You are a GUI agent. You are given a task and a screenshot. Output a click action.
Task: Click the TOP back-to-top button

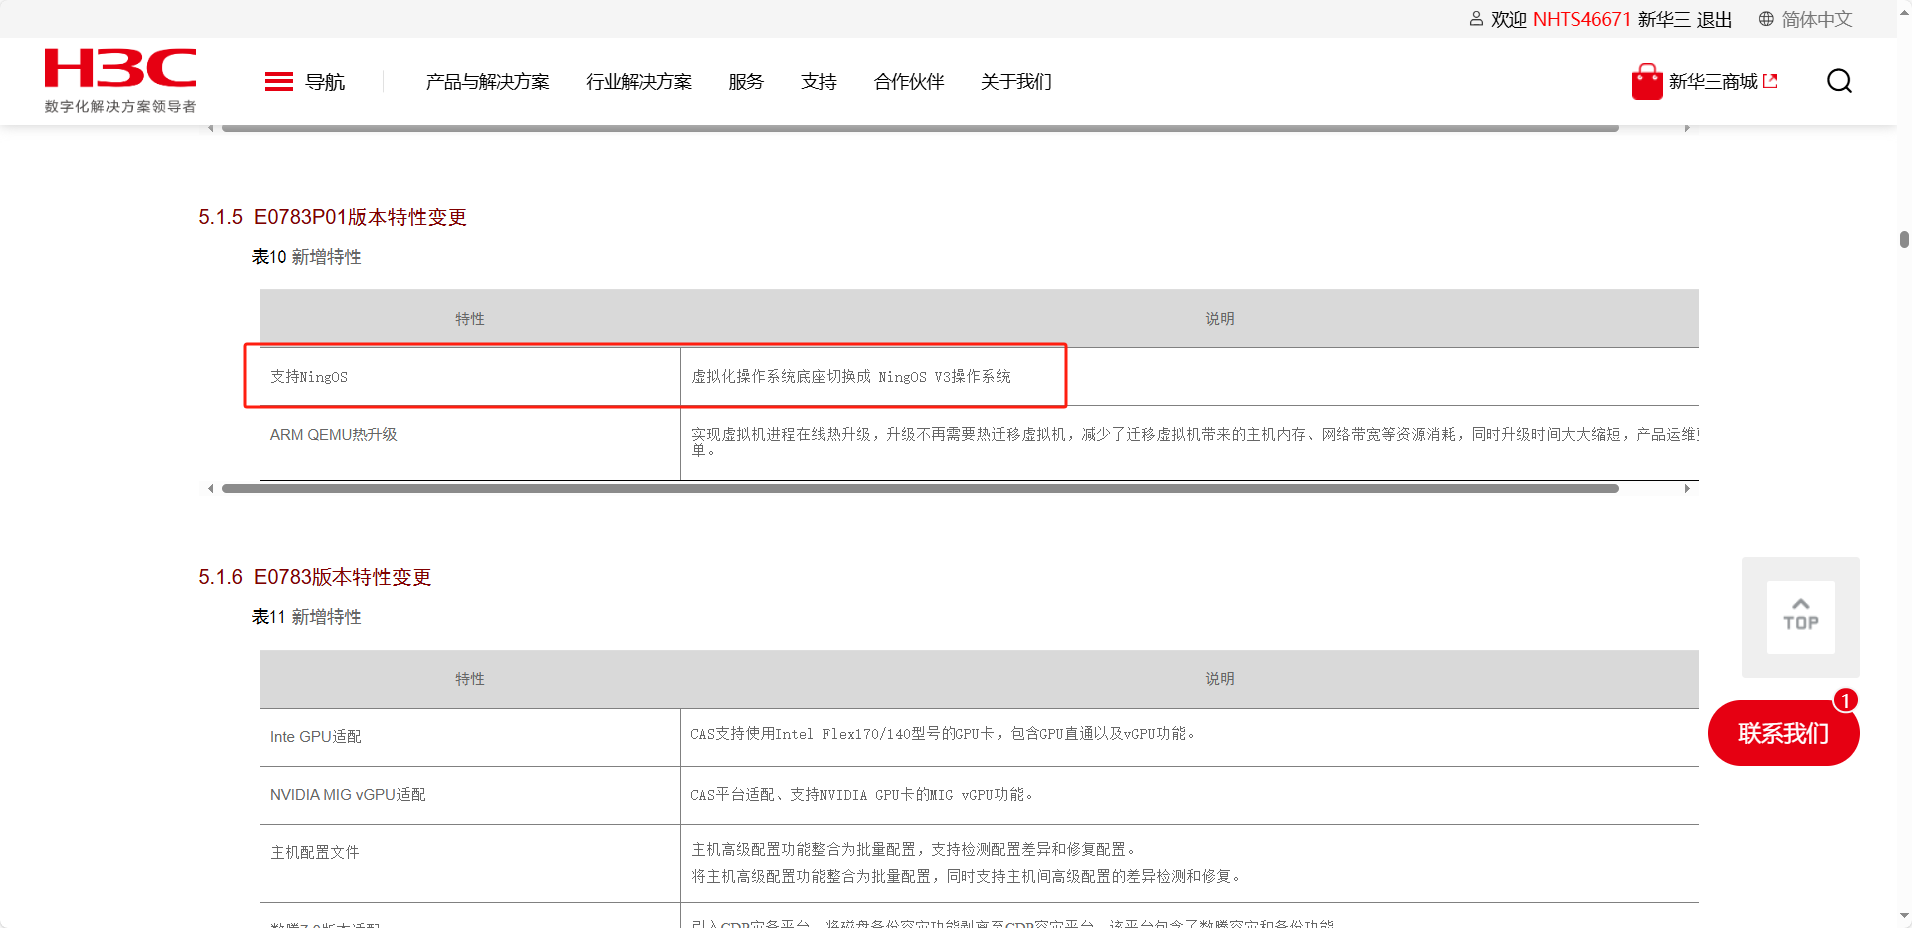1801,617
